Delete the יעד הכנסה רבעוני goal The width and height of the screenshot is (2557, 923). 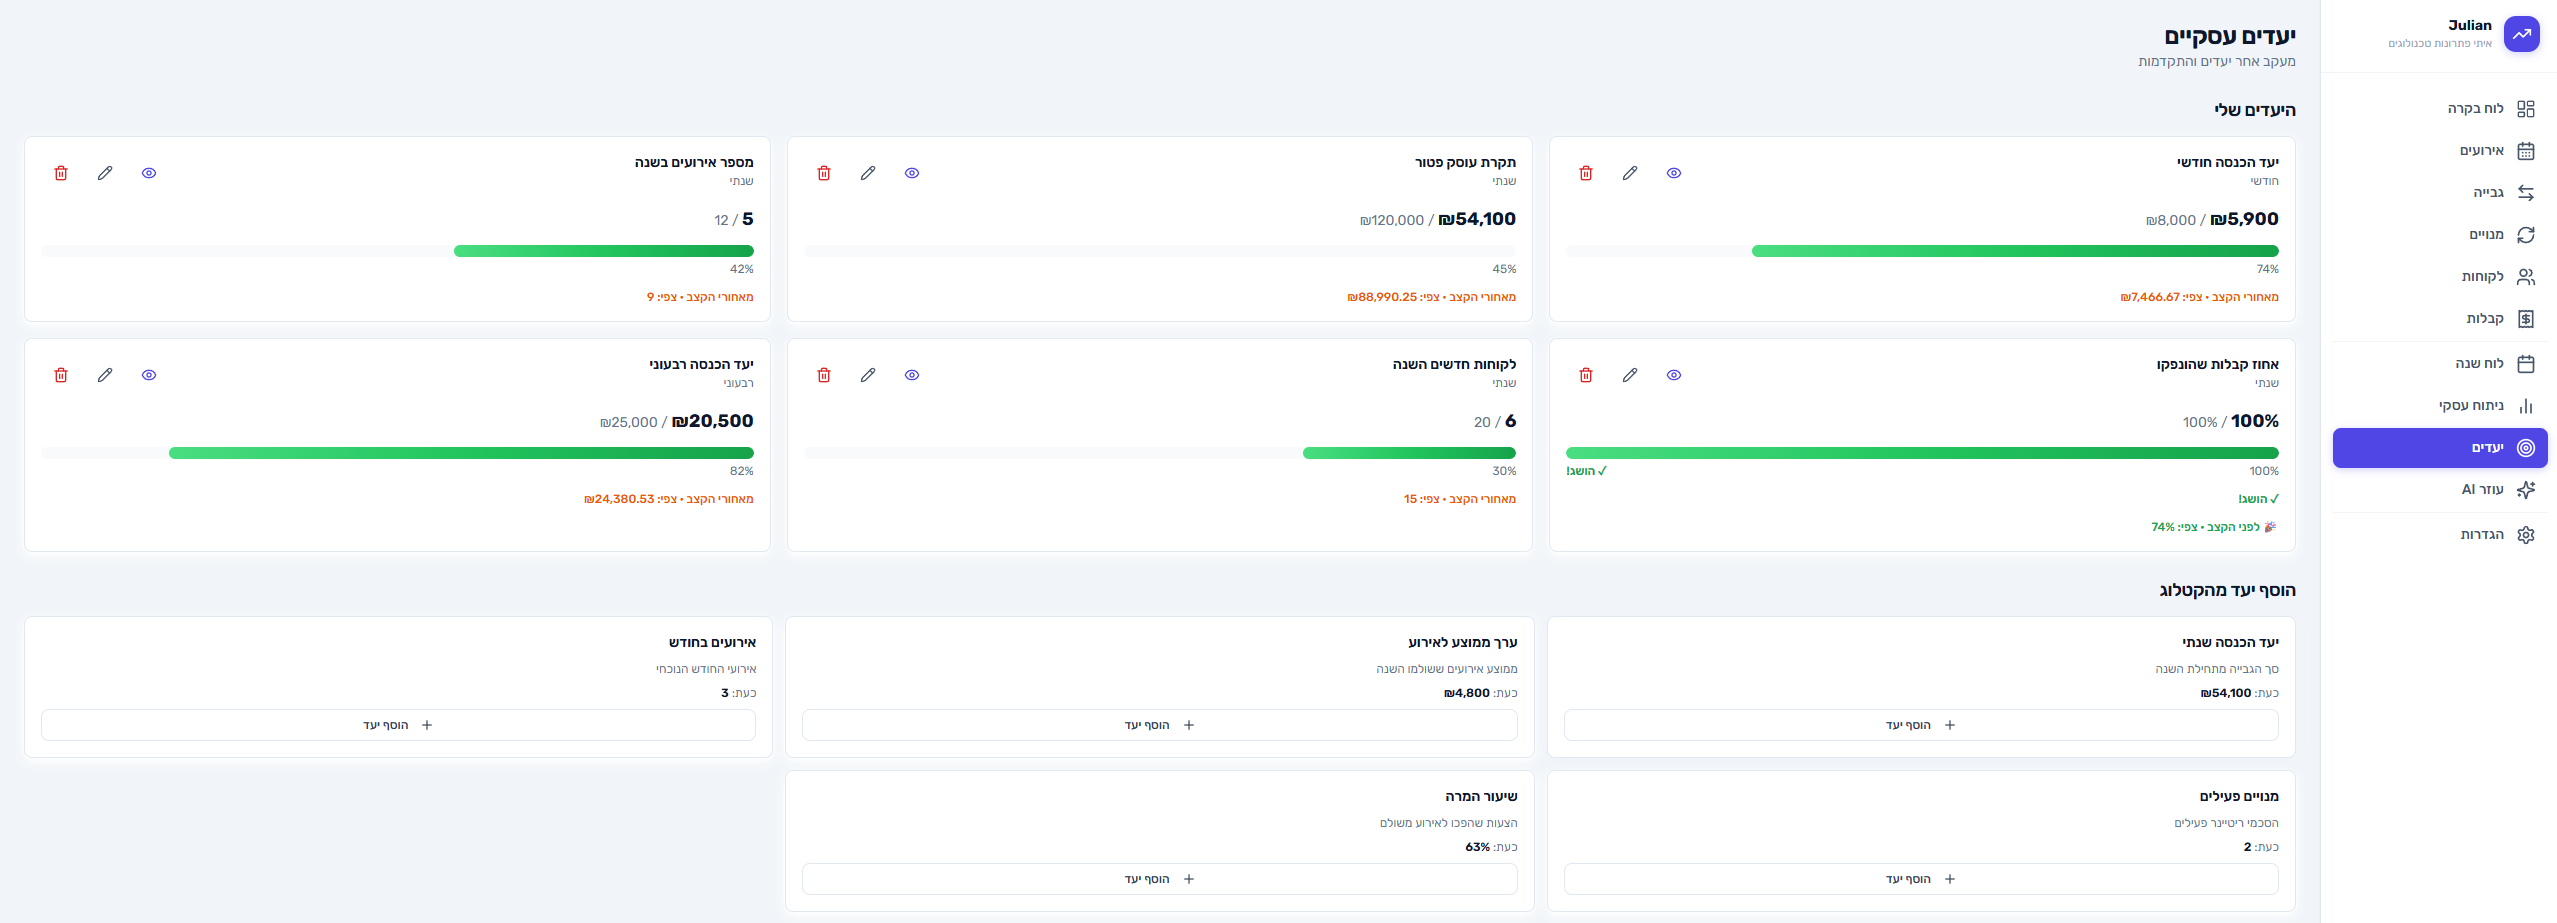(61, 375)
